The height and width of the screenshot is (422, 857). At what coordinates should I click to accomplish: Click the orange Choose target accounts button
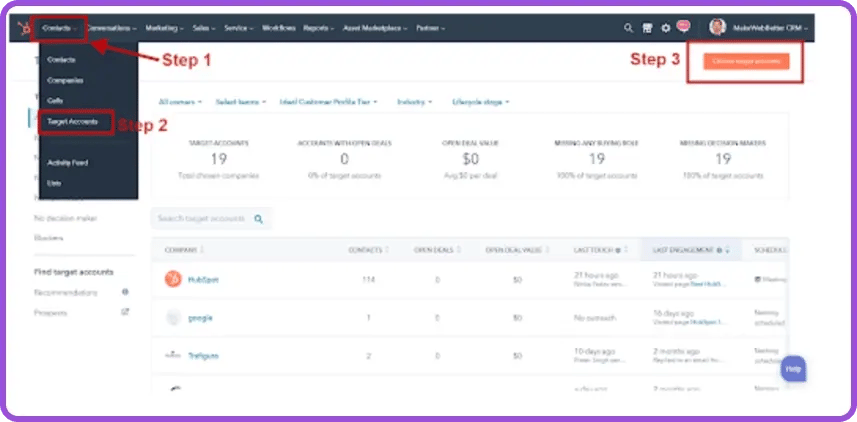point(746,61)
